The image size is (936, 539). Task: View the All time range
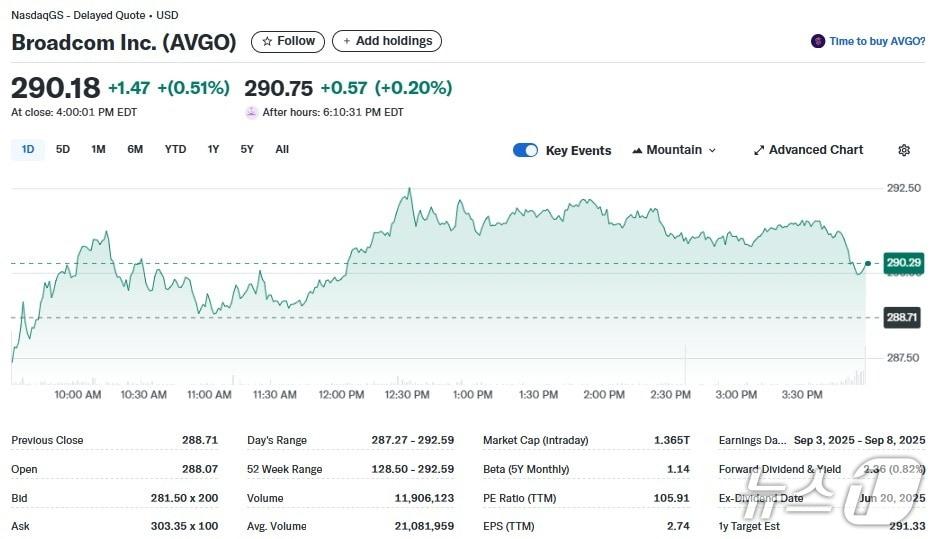click(282, 149)
